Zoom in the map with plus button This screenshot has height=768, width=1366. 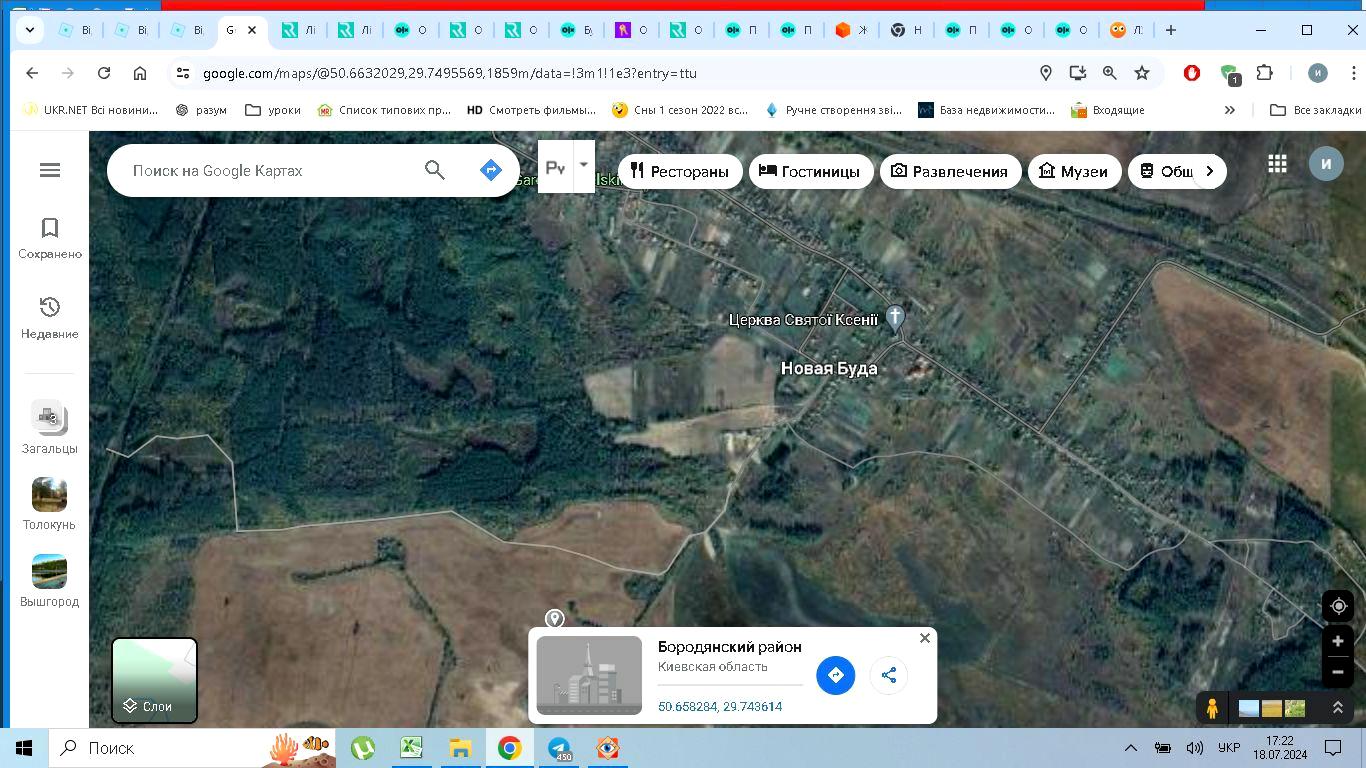tap(1338, 642)
